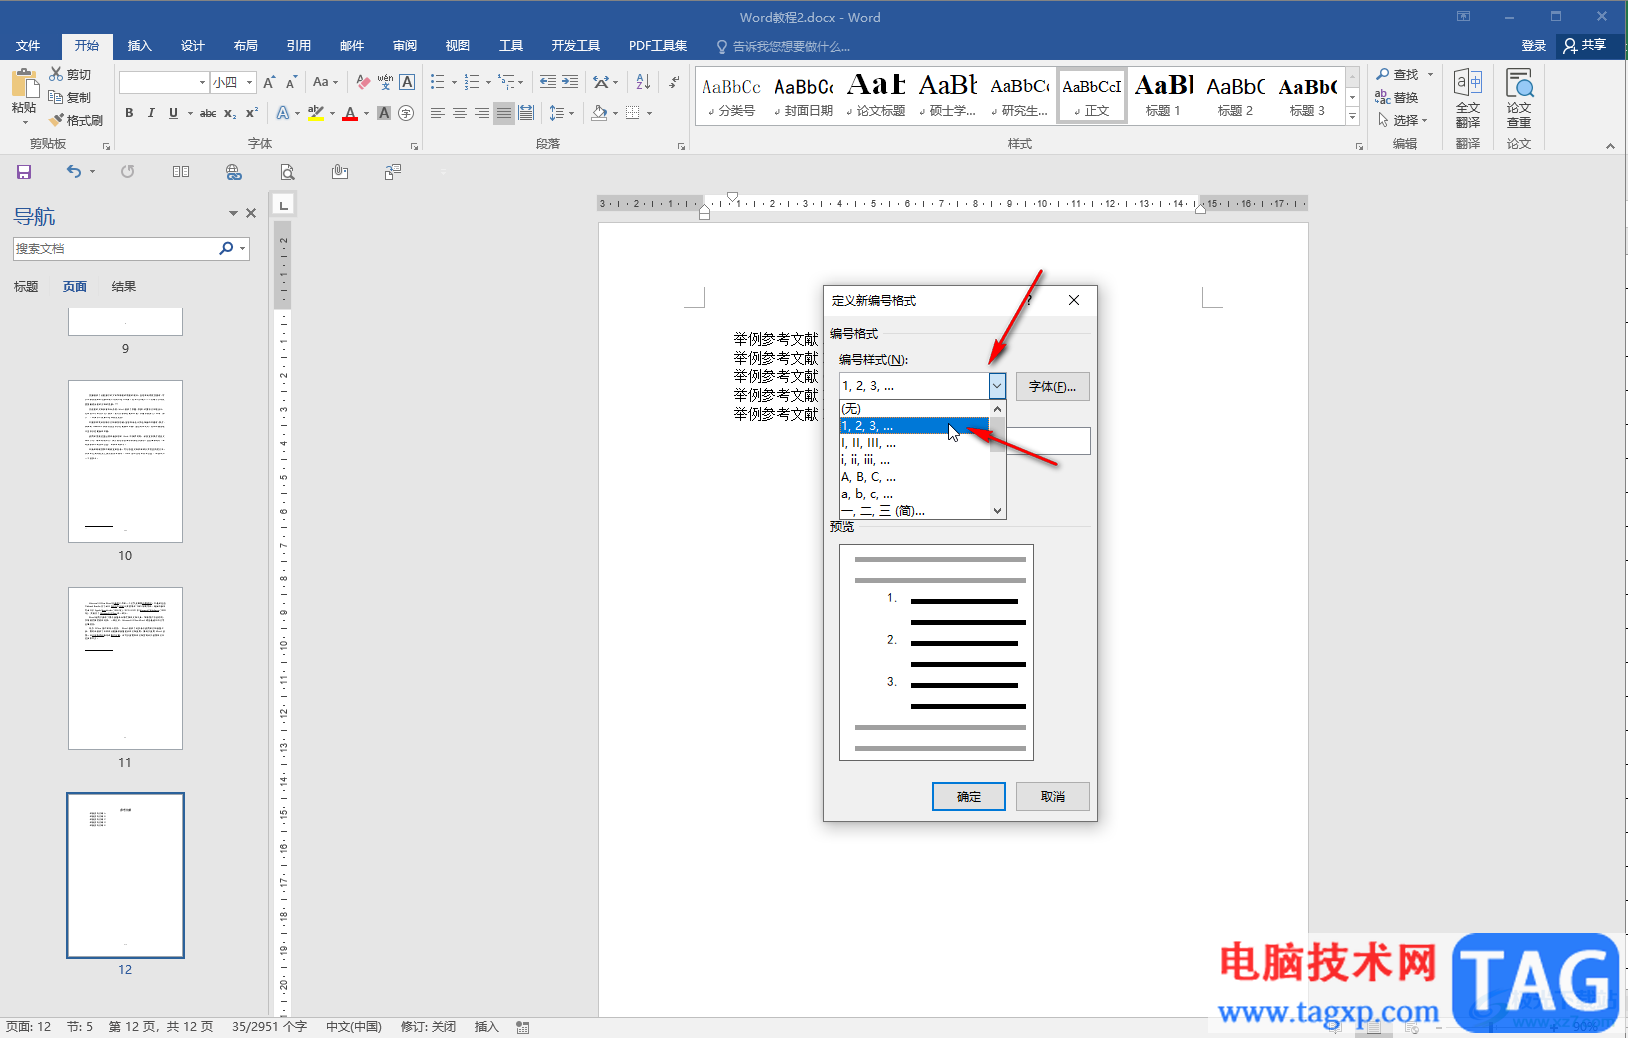This screenshot has width=1628, height=1038.
Task: Click the Phonetic Guide (wén) icon
Action: tap(385, 82)
